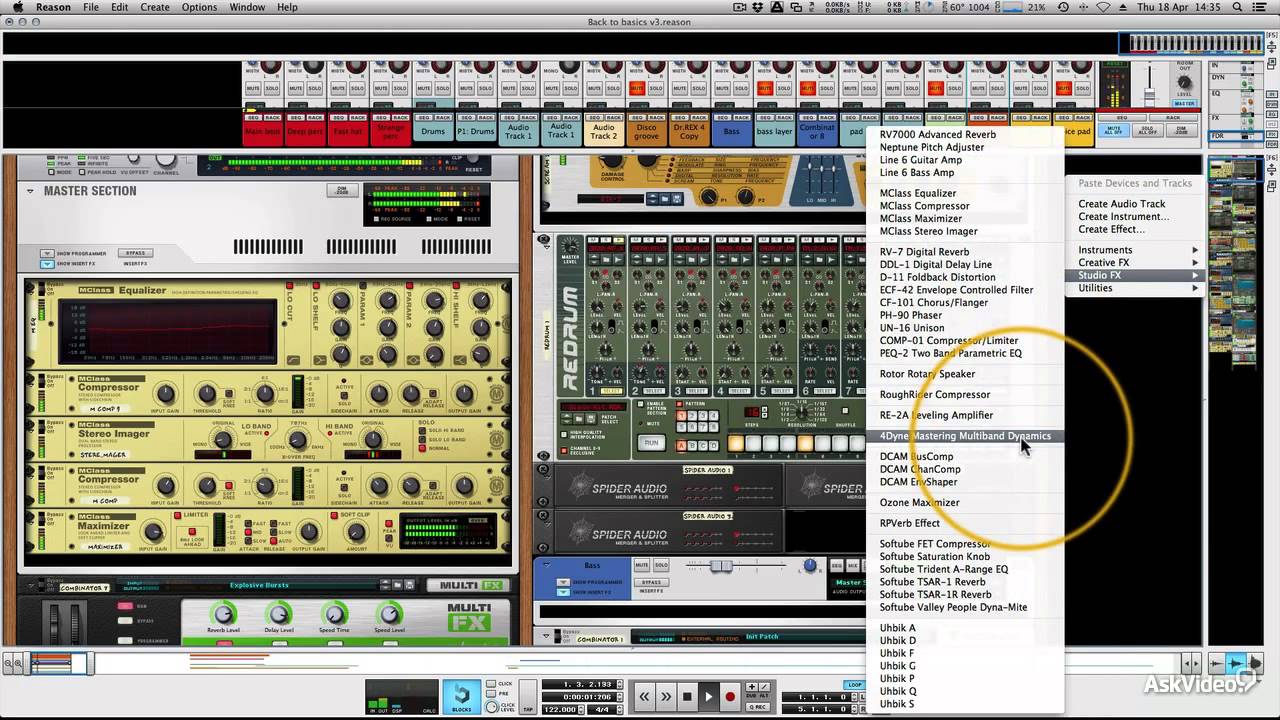The height and width of the screenshot is (720, 1280).
Task: Click Create Instrument... in the context menu
Action: pos(1124,216)
